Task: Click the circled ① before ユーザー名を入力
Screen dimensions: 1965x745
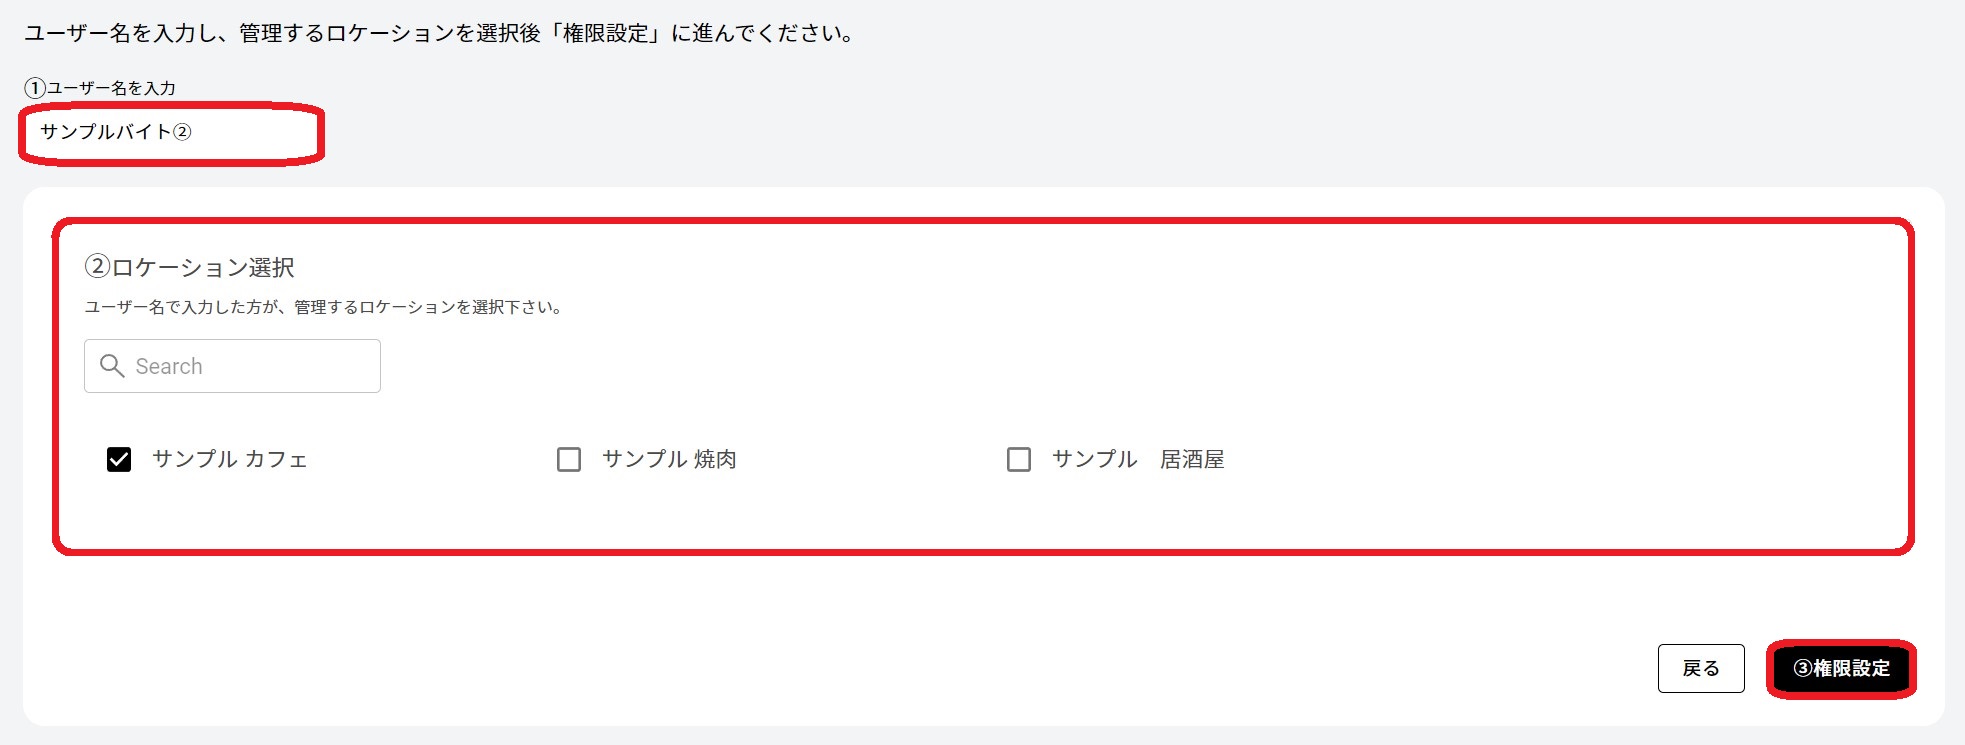Action: click(x=35, y=88)
